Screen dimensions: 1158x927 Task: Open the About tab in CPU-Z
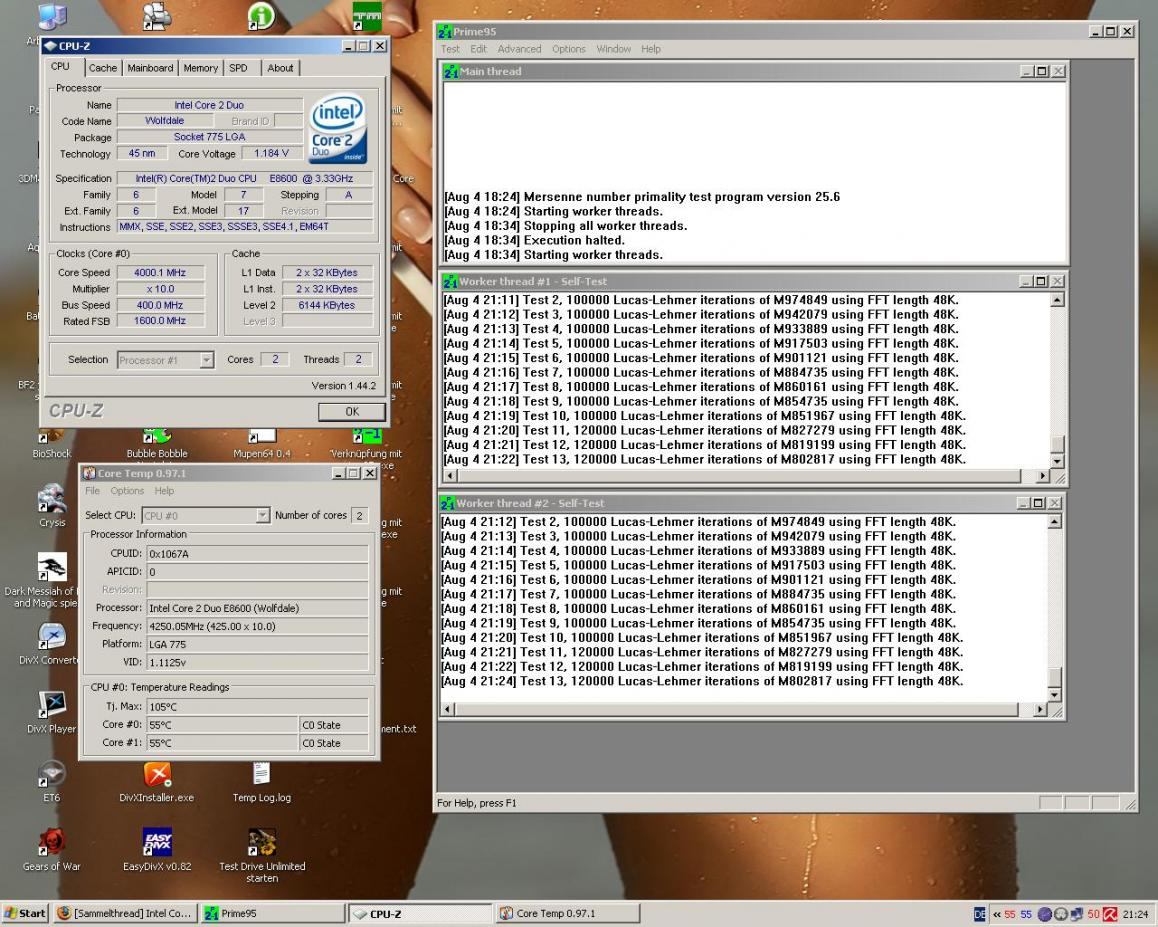pos(280,68)
